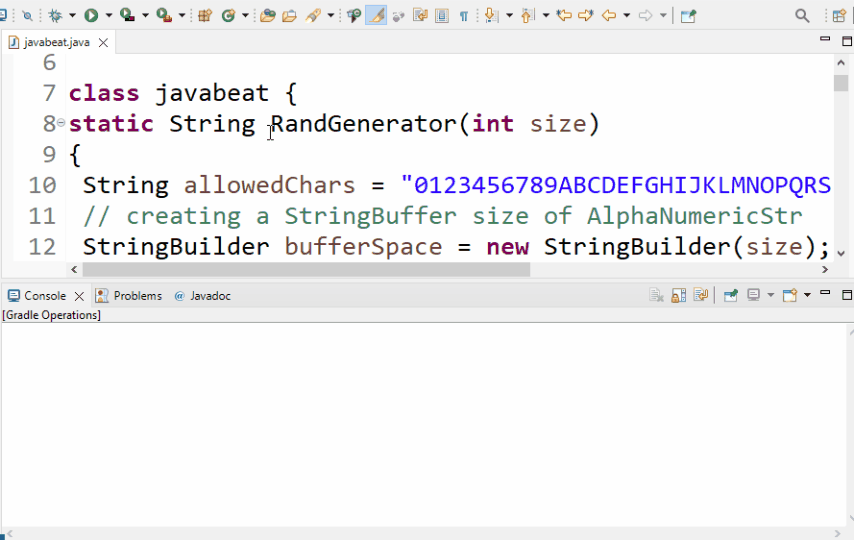
Task: Jump to previous annotation arrow icon
Action: [x=526, y=16]
